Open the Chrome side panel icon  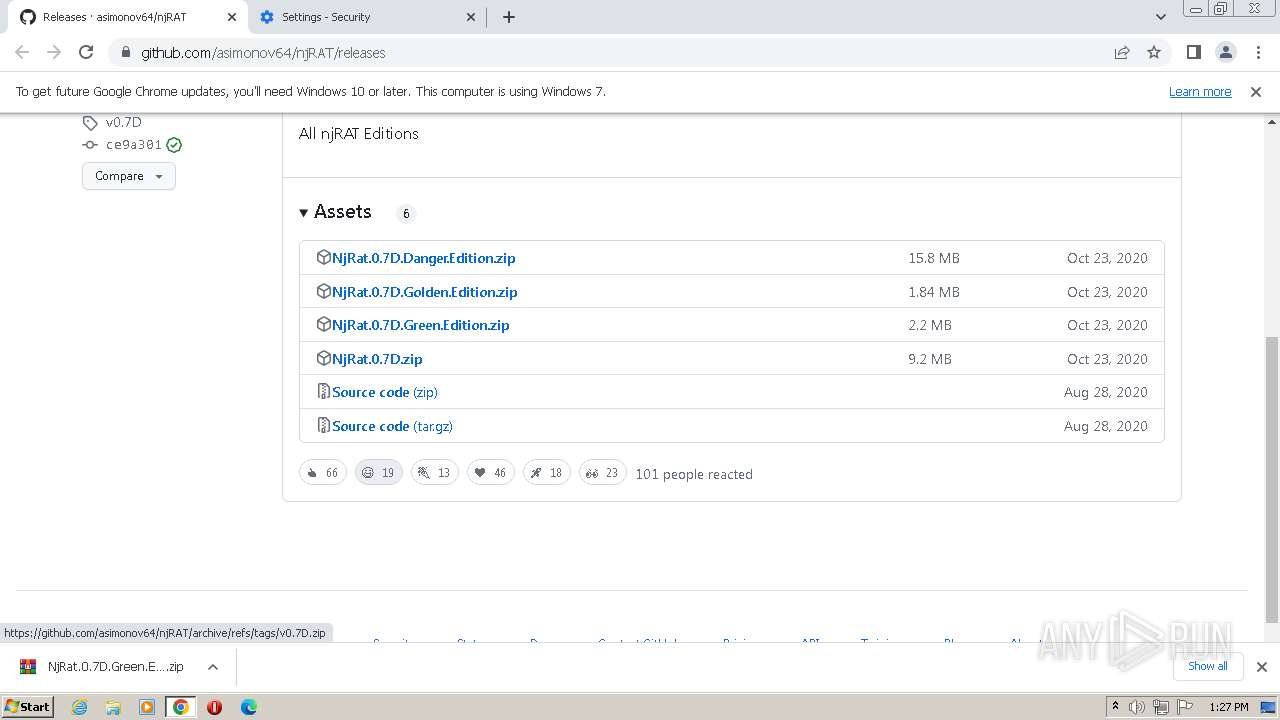[1193, 52]
